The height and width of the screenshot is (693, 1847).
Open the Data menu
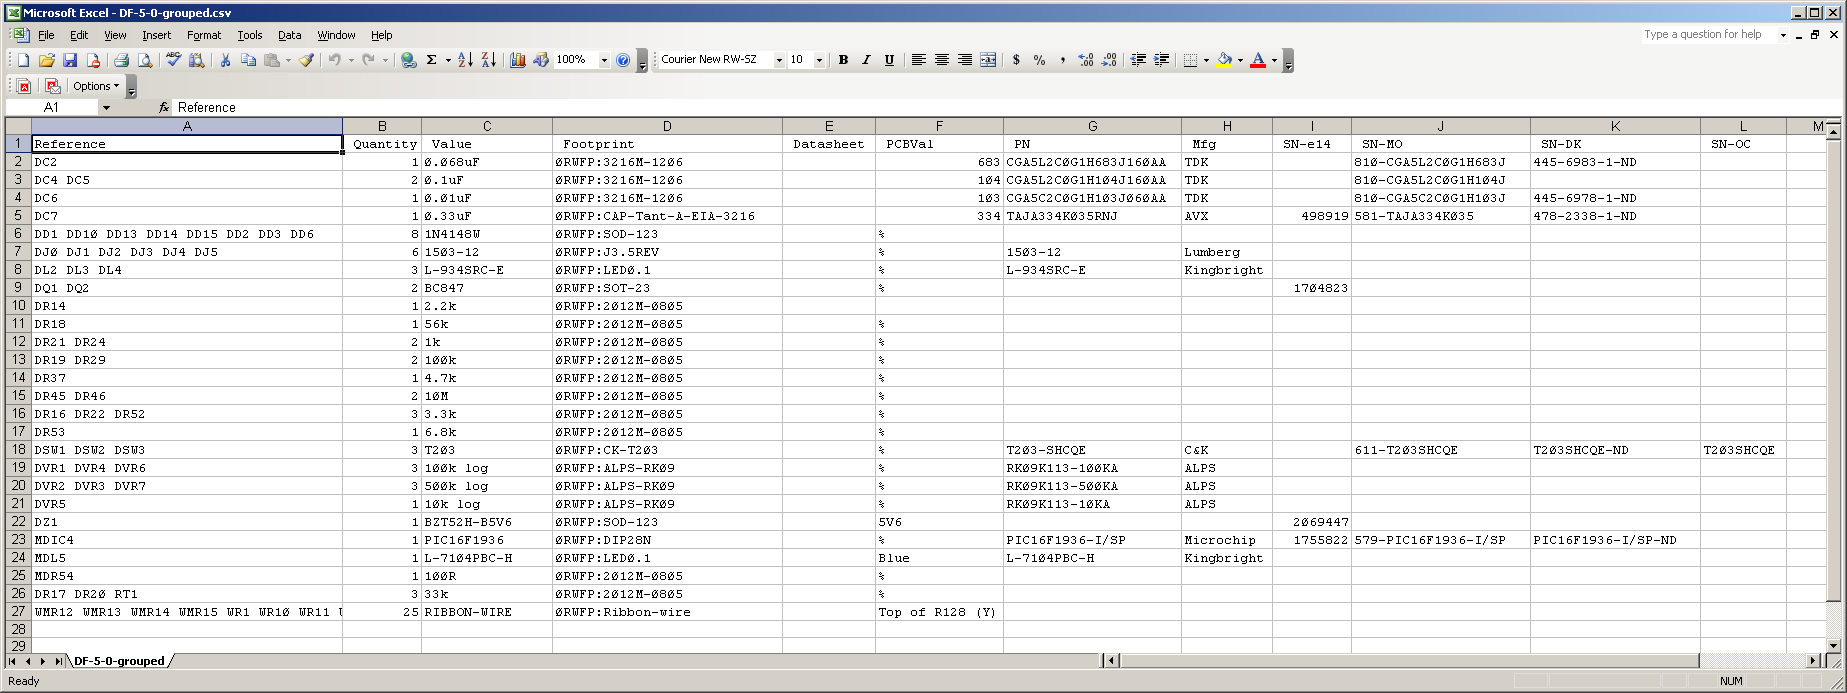290,35
